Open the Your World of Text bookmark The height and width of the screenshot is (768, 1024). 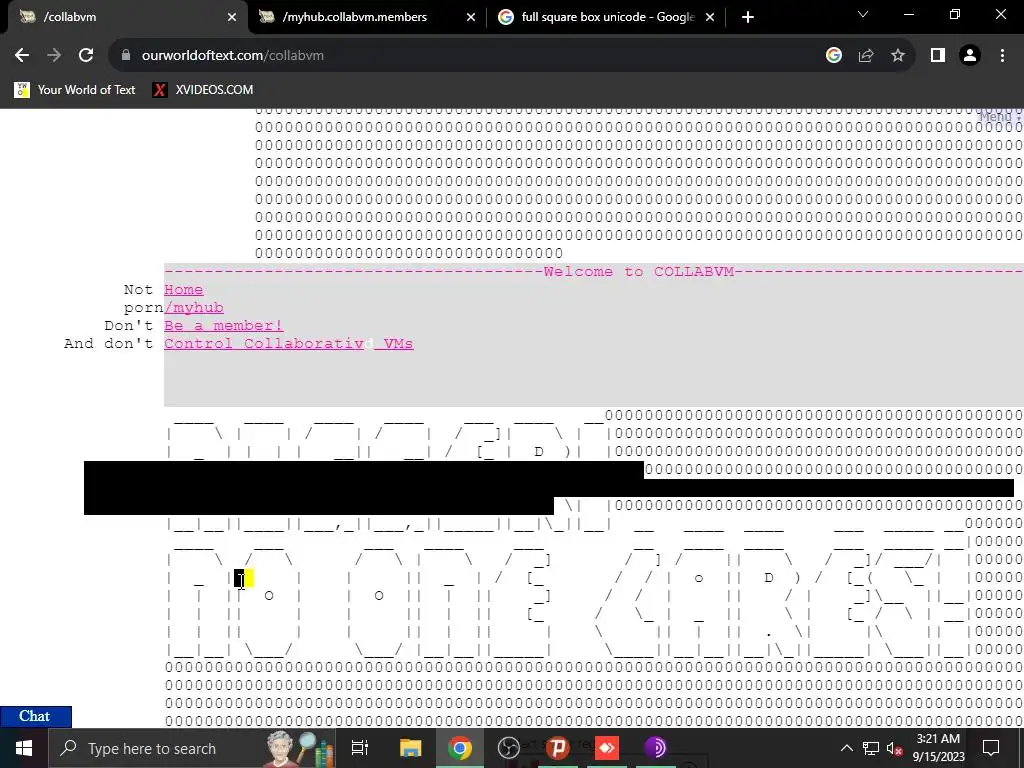(75, 90)
